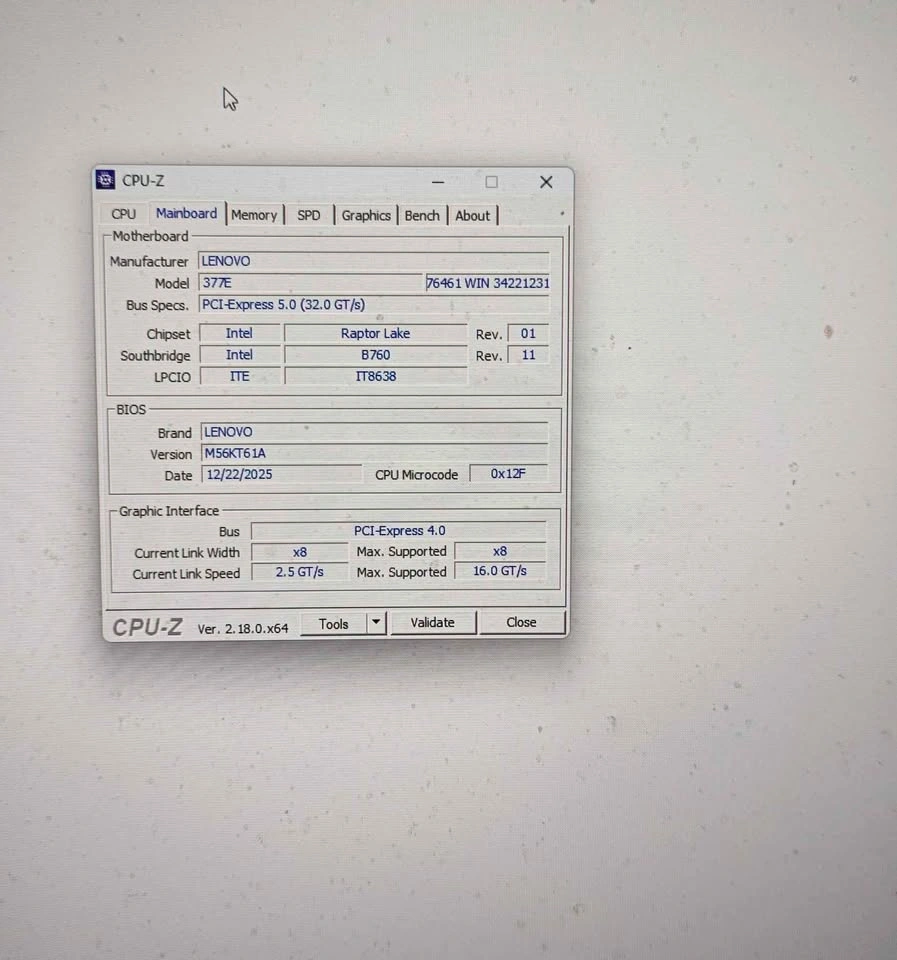This screenshot has width=897, height=960.
Task: Click the CPU-Z logo at bottom left
Action: click(x=148, y=627)
